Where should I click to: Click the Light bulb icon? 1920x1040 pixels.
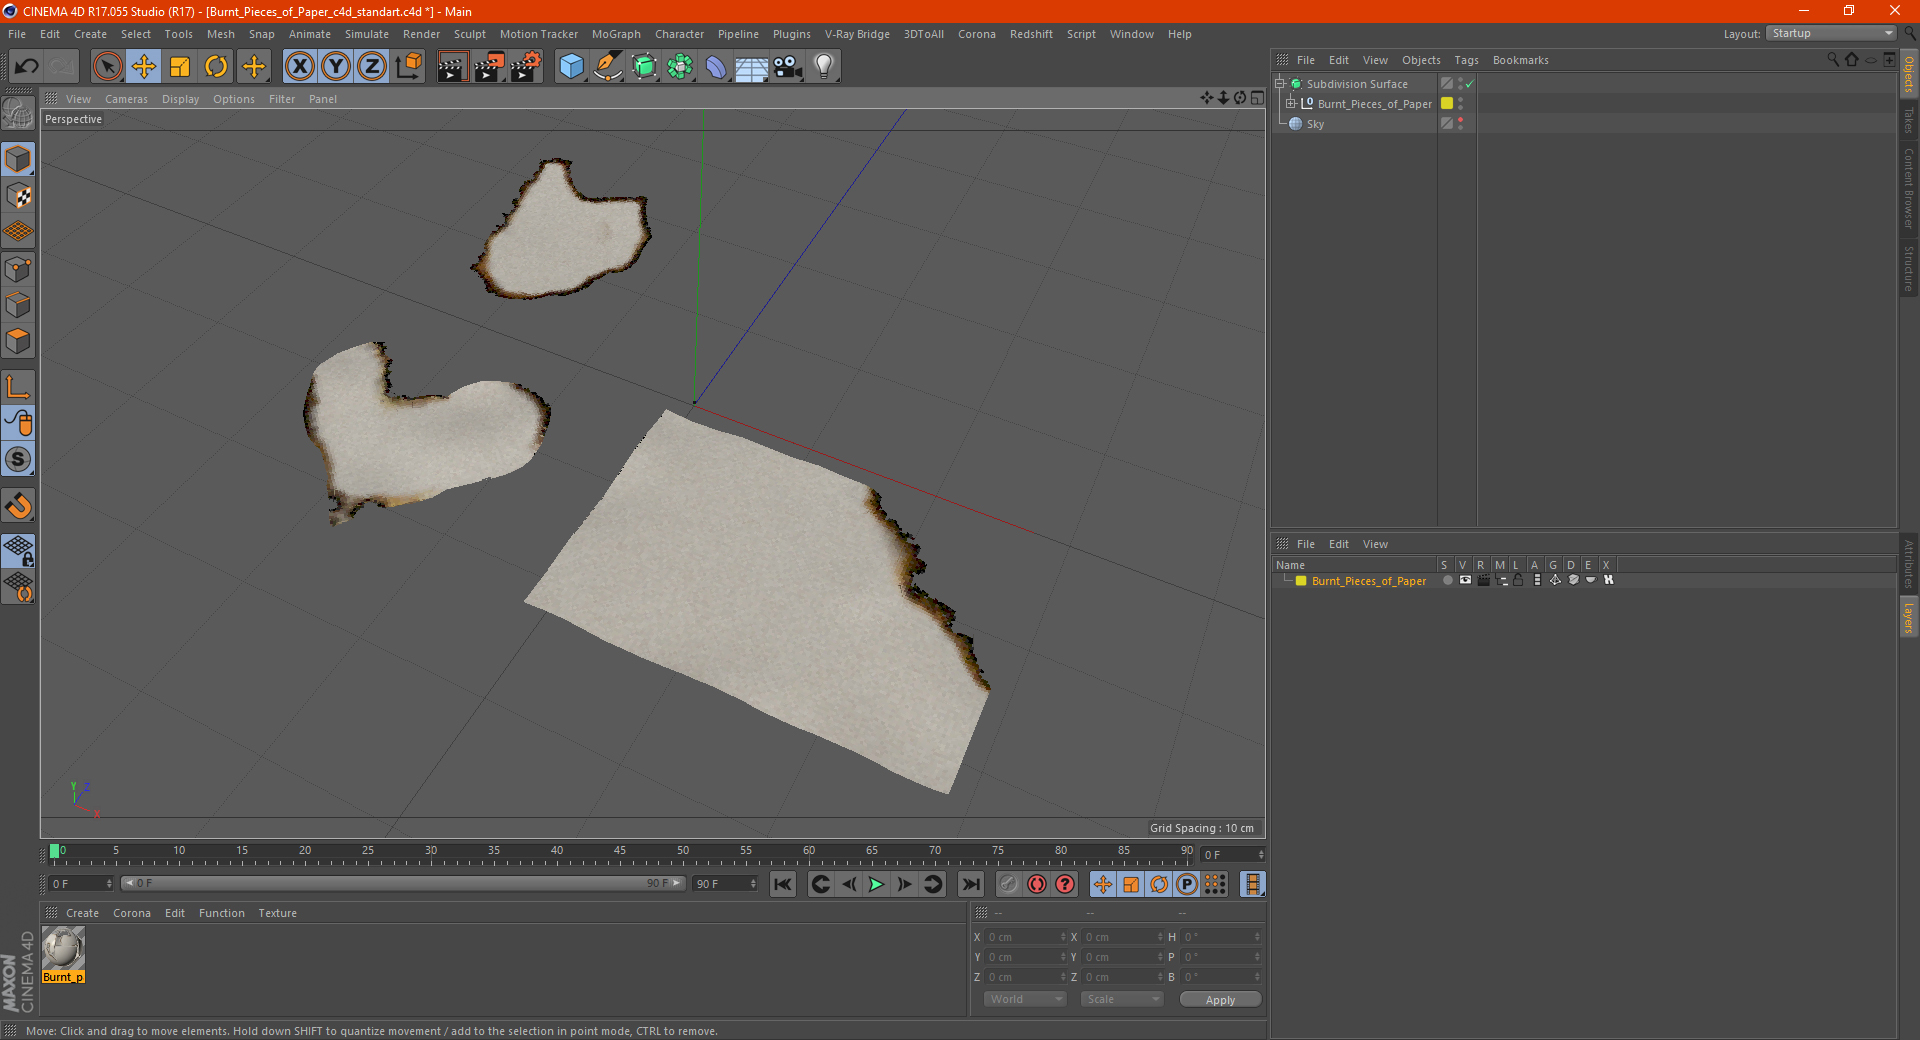click(x=824, y=67)
